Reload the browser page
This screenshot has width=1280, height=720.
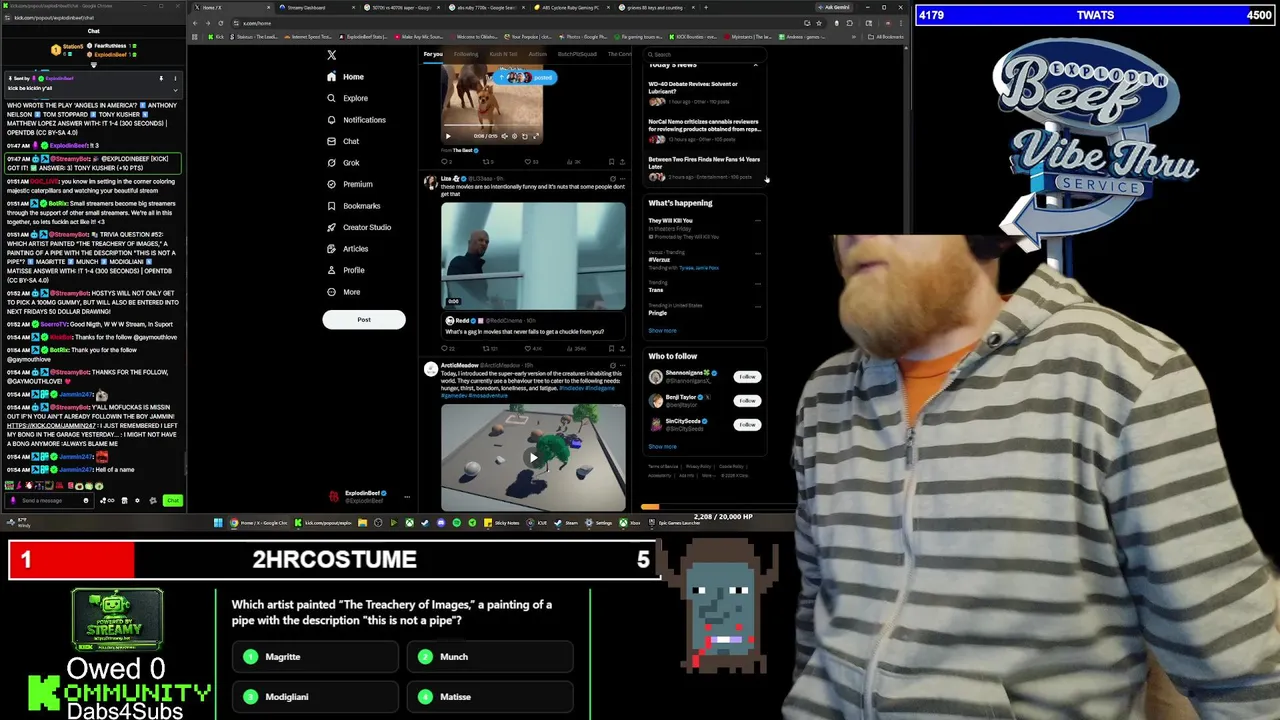(221, 23)
